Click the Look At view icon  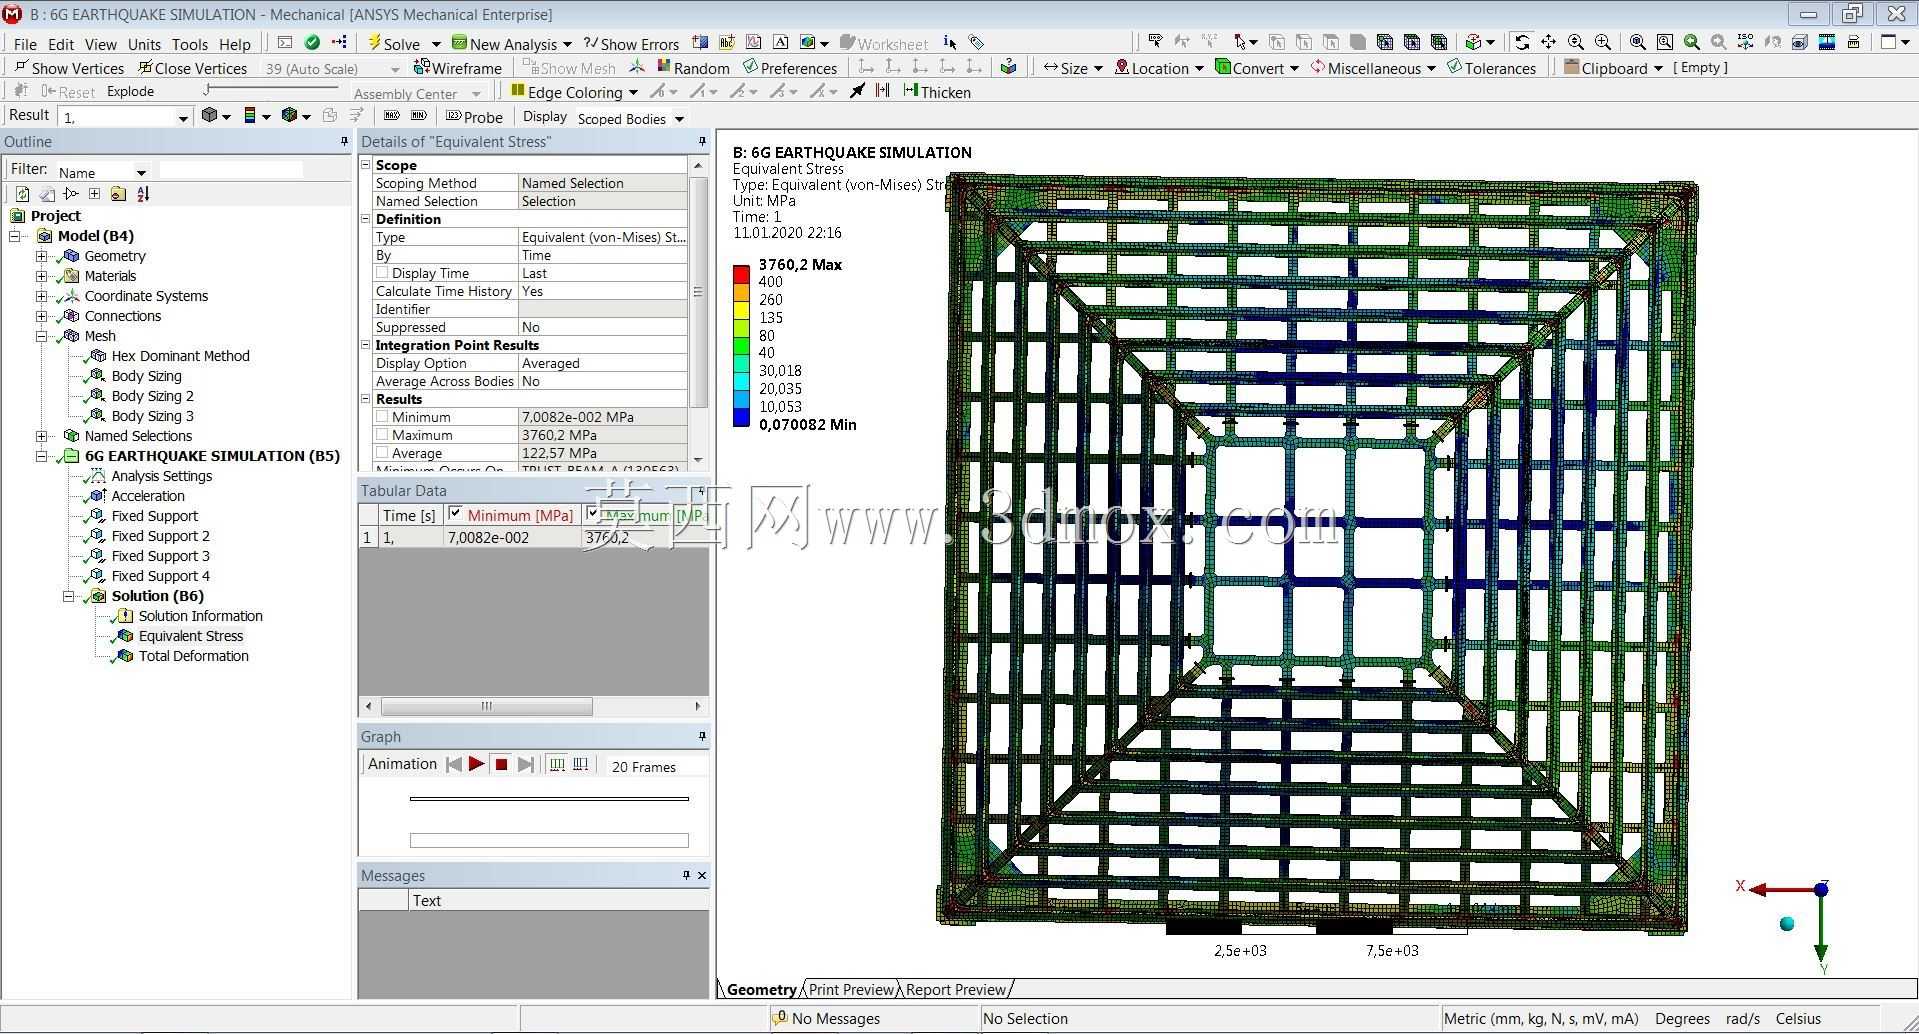click(x=1772, y=42)
